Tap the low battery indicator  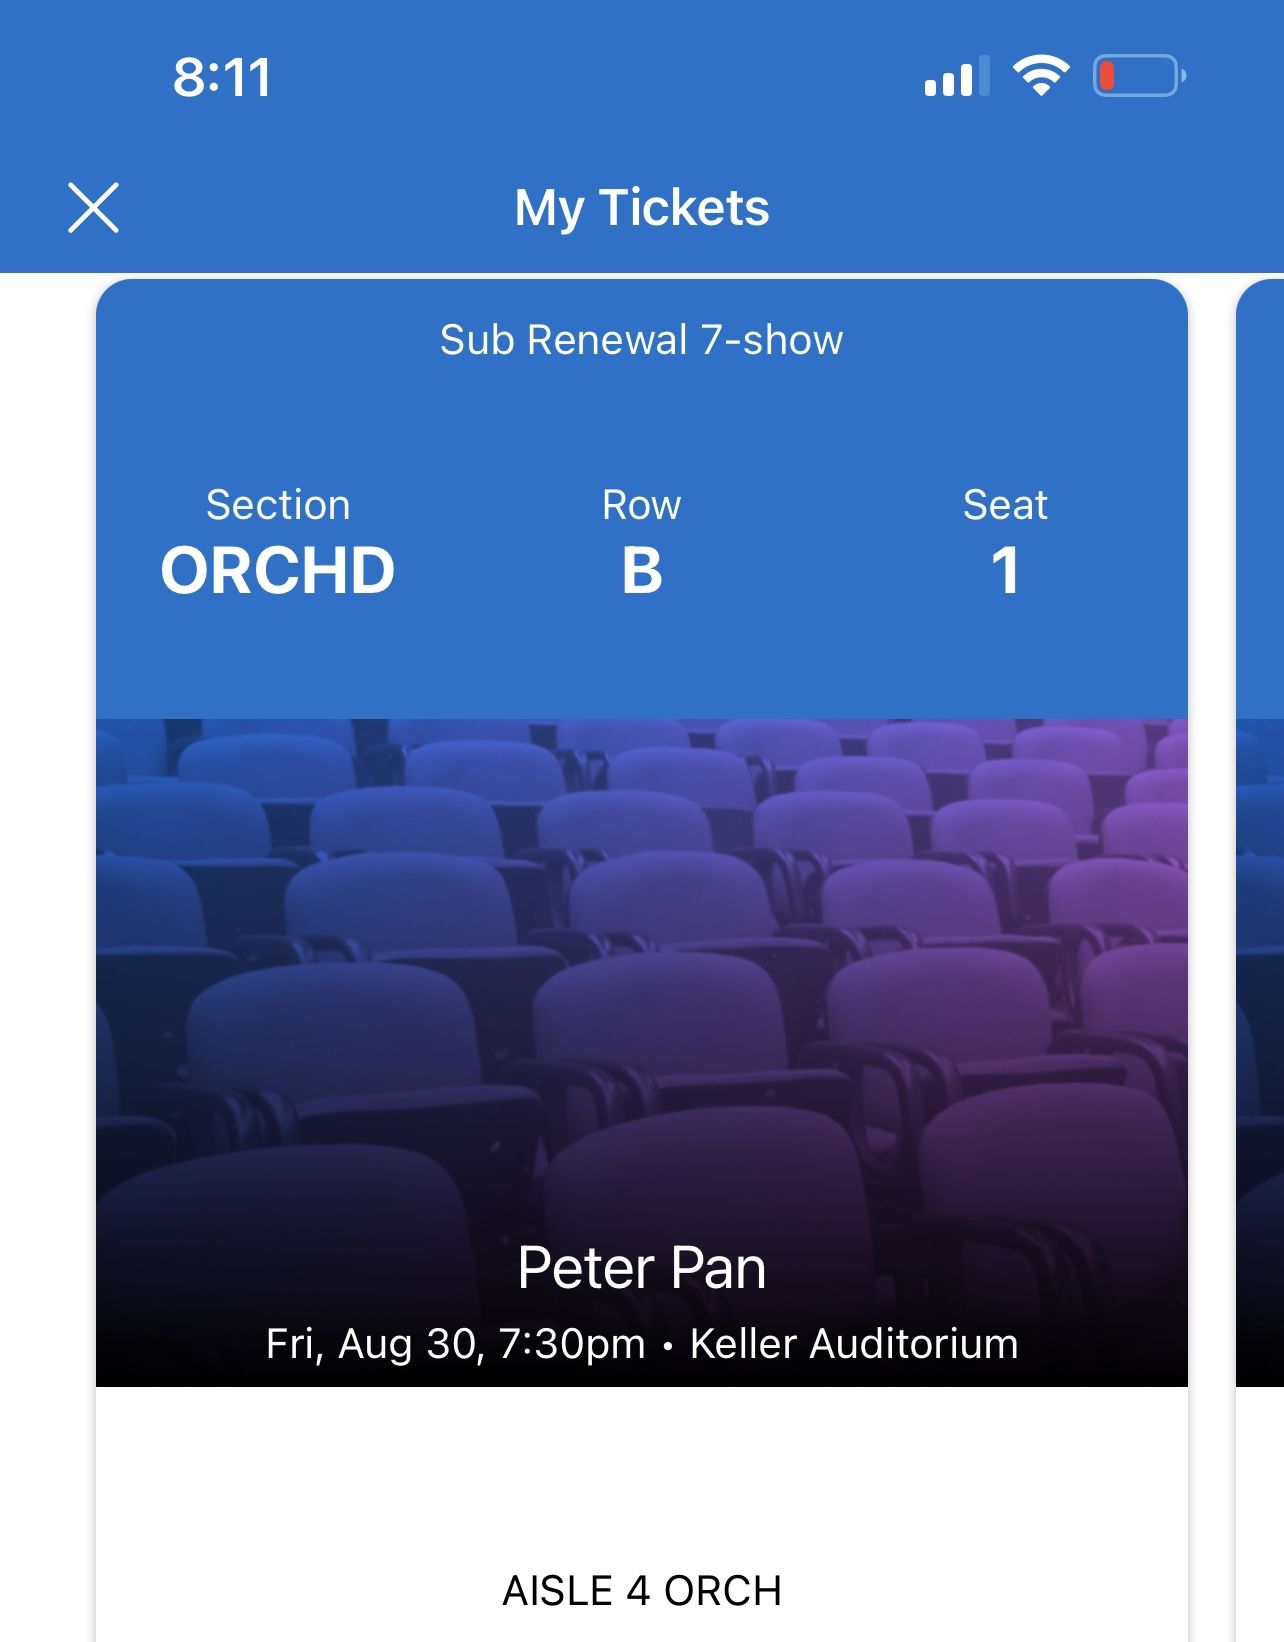click(1139, 76)
